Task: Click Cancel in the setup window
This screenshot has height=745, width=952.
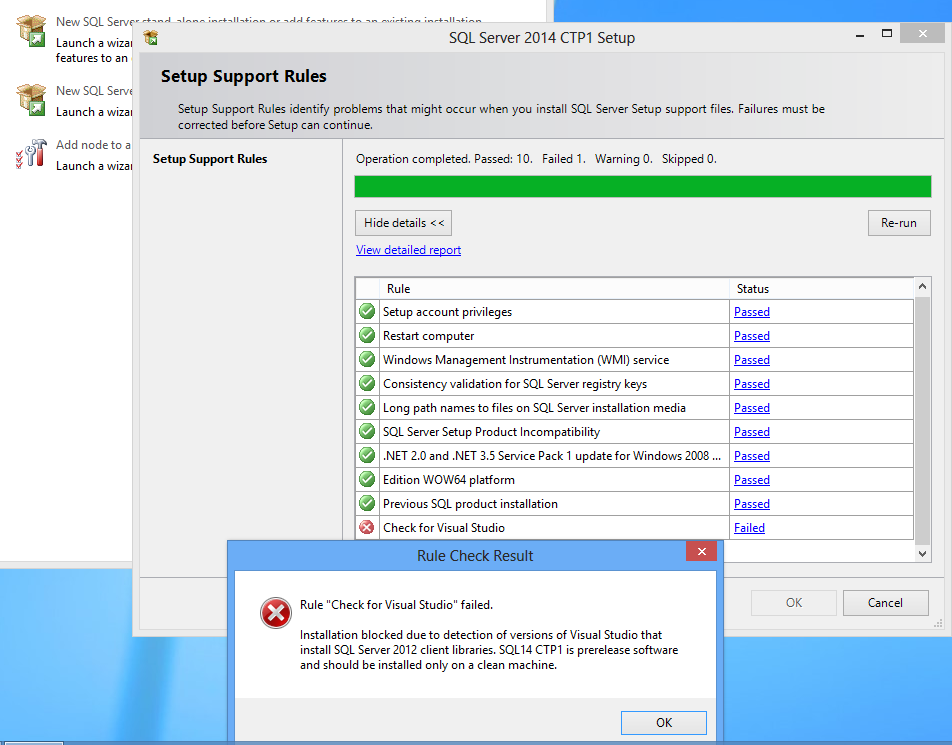Action: click(x=885, y=602)
